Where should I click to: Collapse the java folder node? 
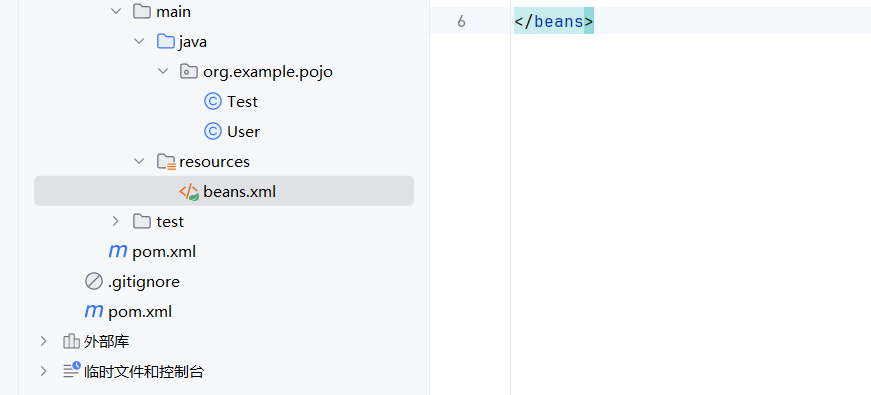point(139,42)
